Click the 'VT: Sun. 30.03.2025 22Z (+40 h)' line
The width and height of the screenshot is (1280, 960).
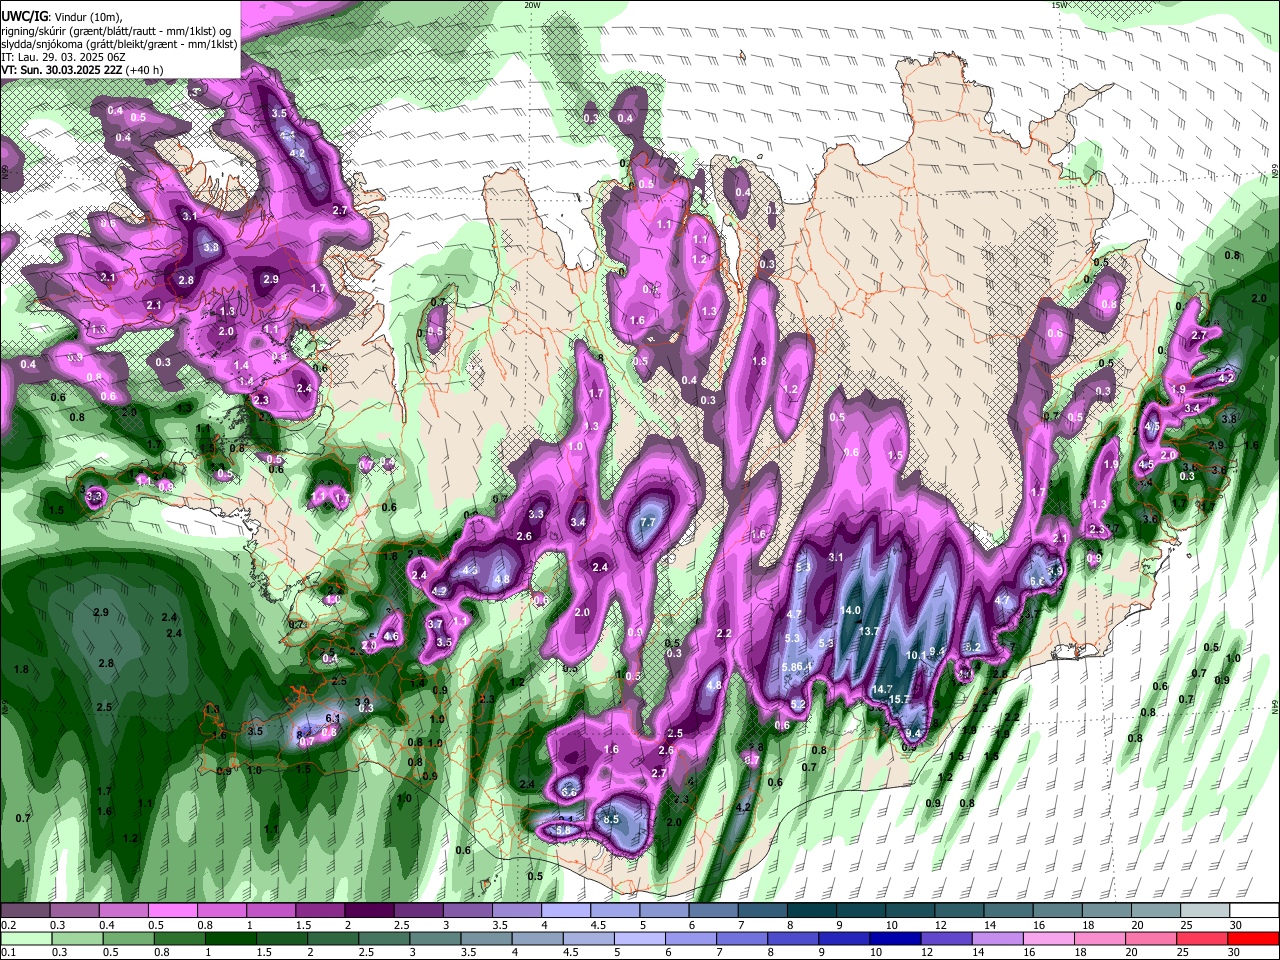(x=82, y=70)
